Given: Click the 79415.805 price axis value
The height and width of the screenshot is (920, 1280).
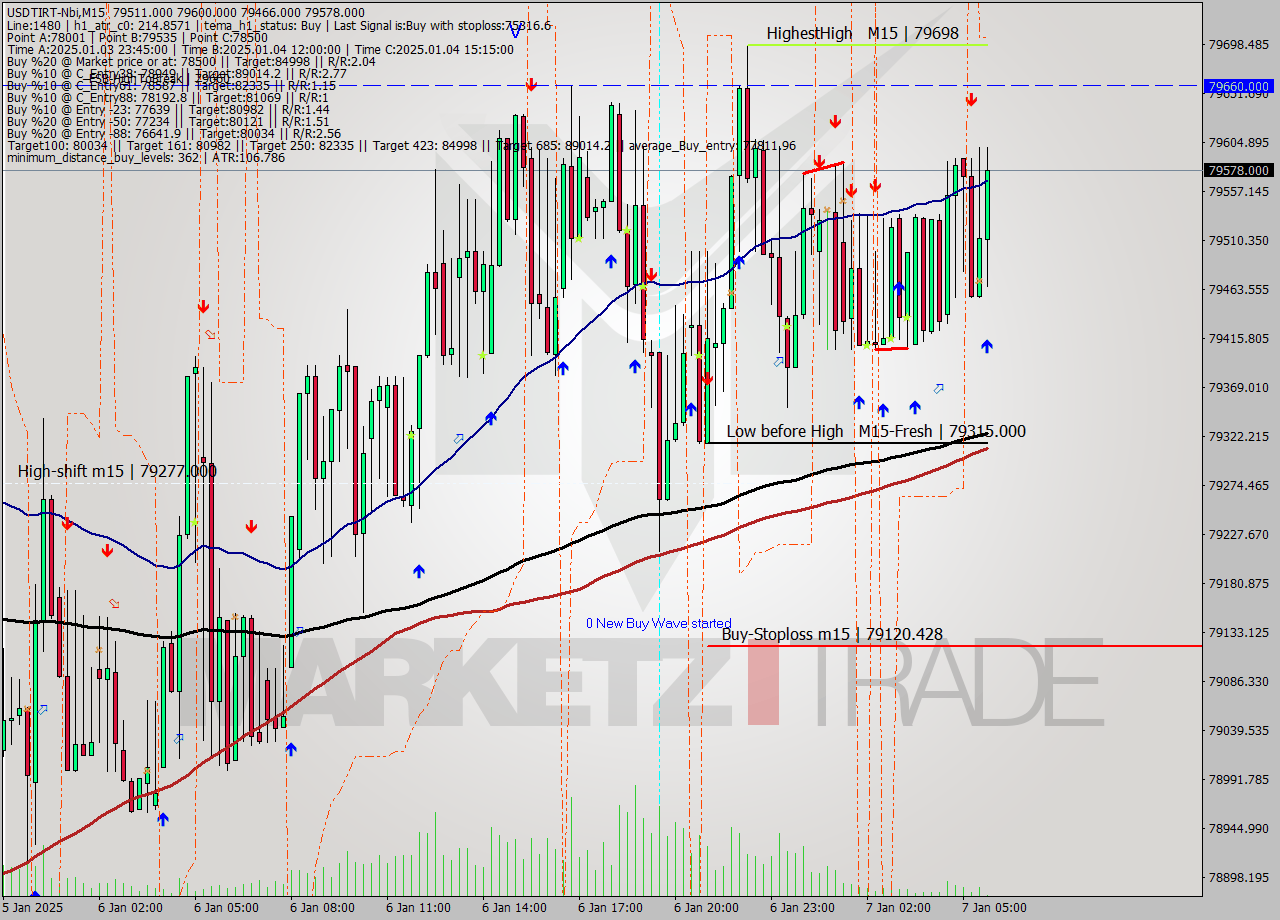Looking at the screenshot, I should coord(1240,338).
